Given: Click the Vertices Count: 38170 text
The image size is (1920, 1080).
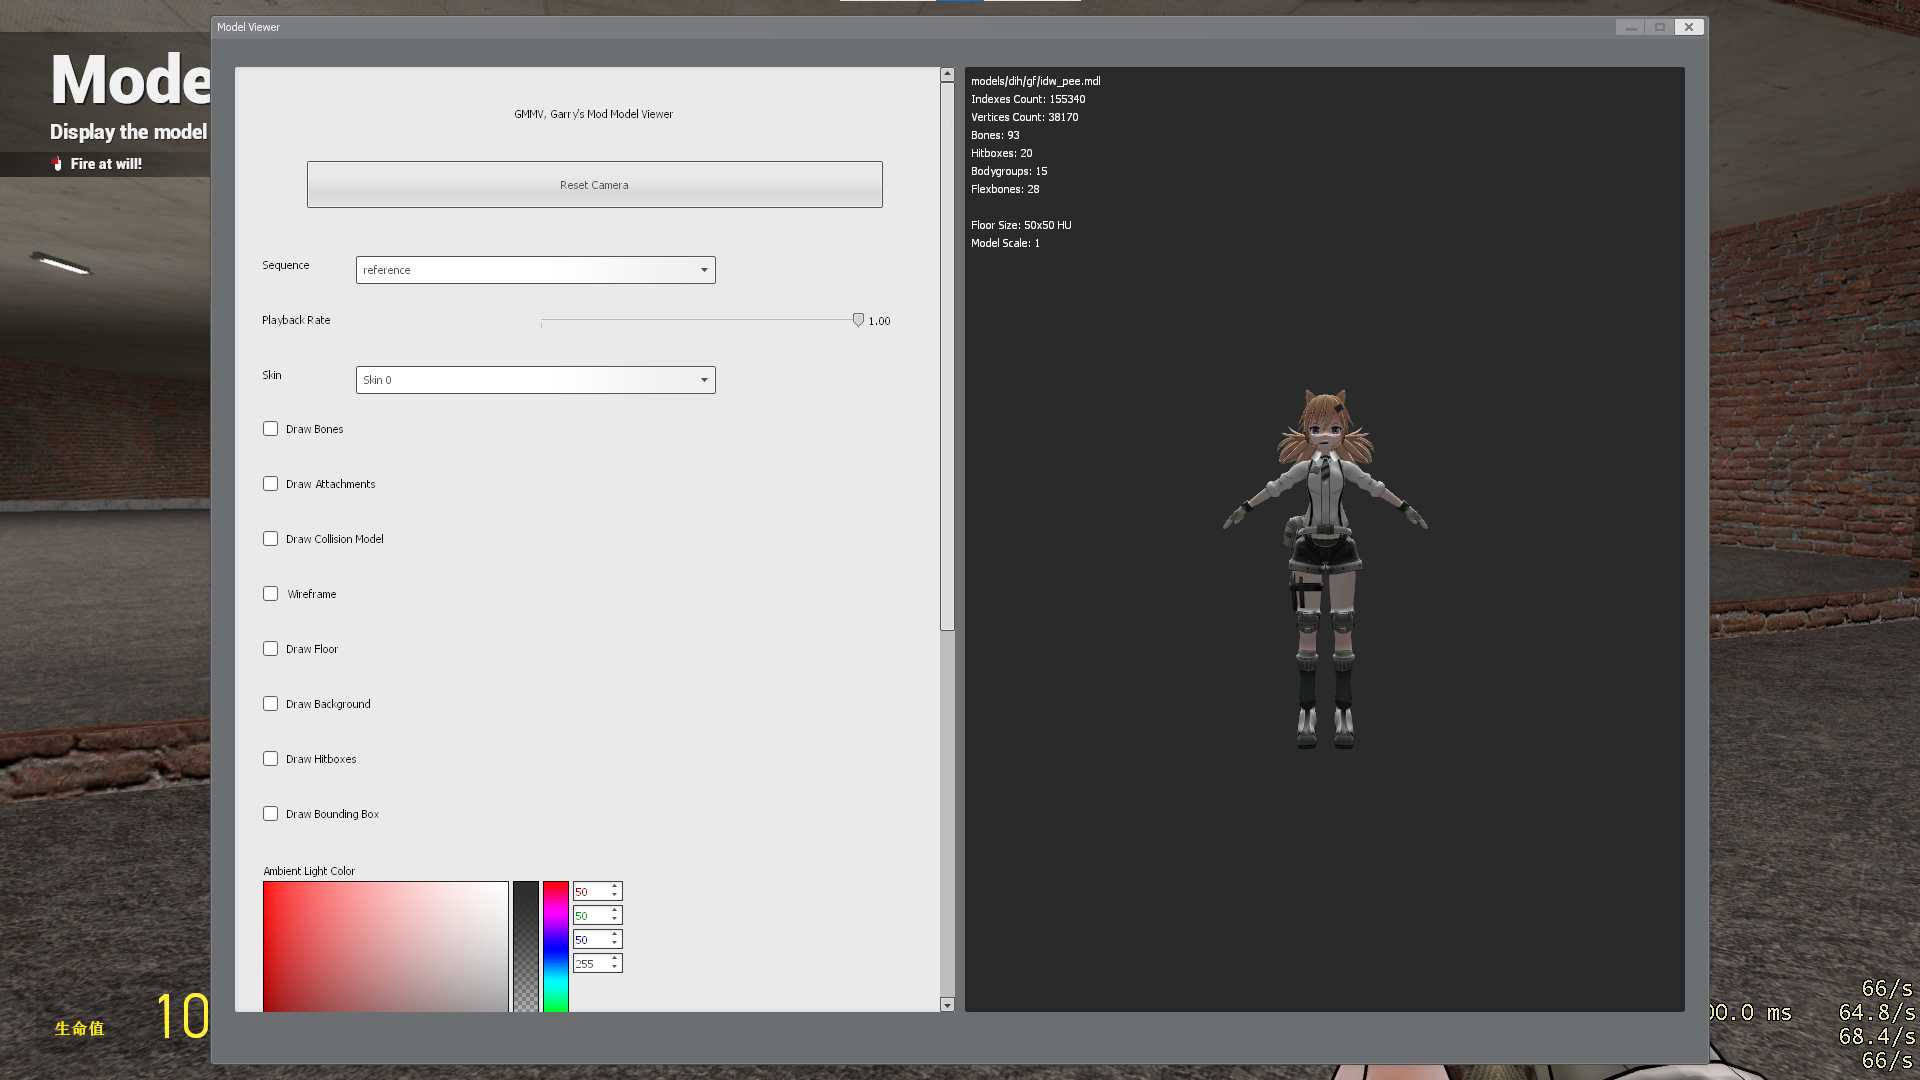Looking at the screenshot, I should [x=1025, y=117].
